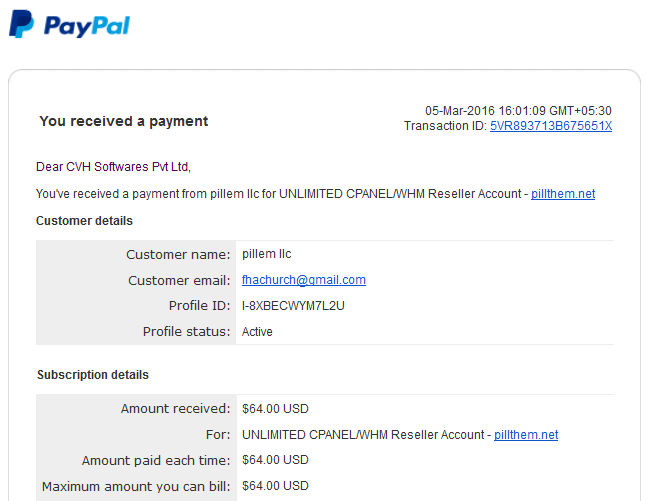Click the fhachurch@gmail.com customer email link
Image resolution: width=660 pixels, height=501 pixels.
click(304, 280)
